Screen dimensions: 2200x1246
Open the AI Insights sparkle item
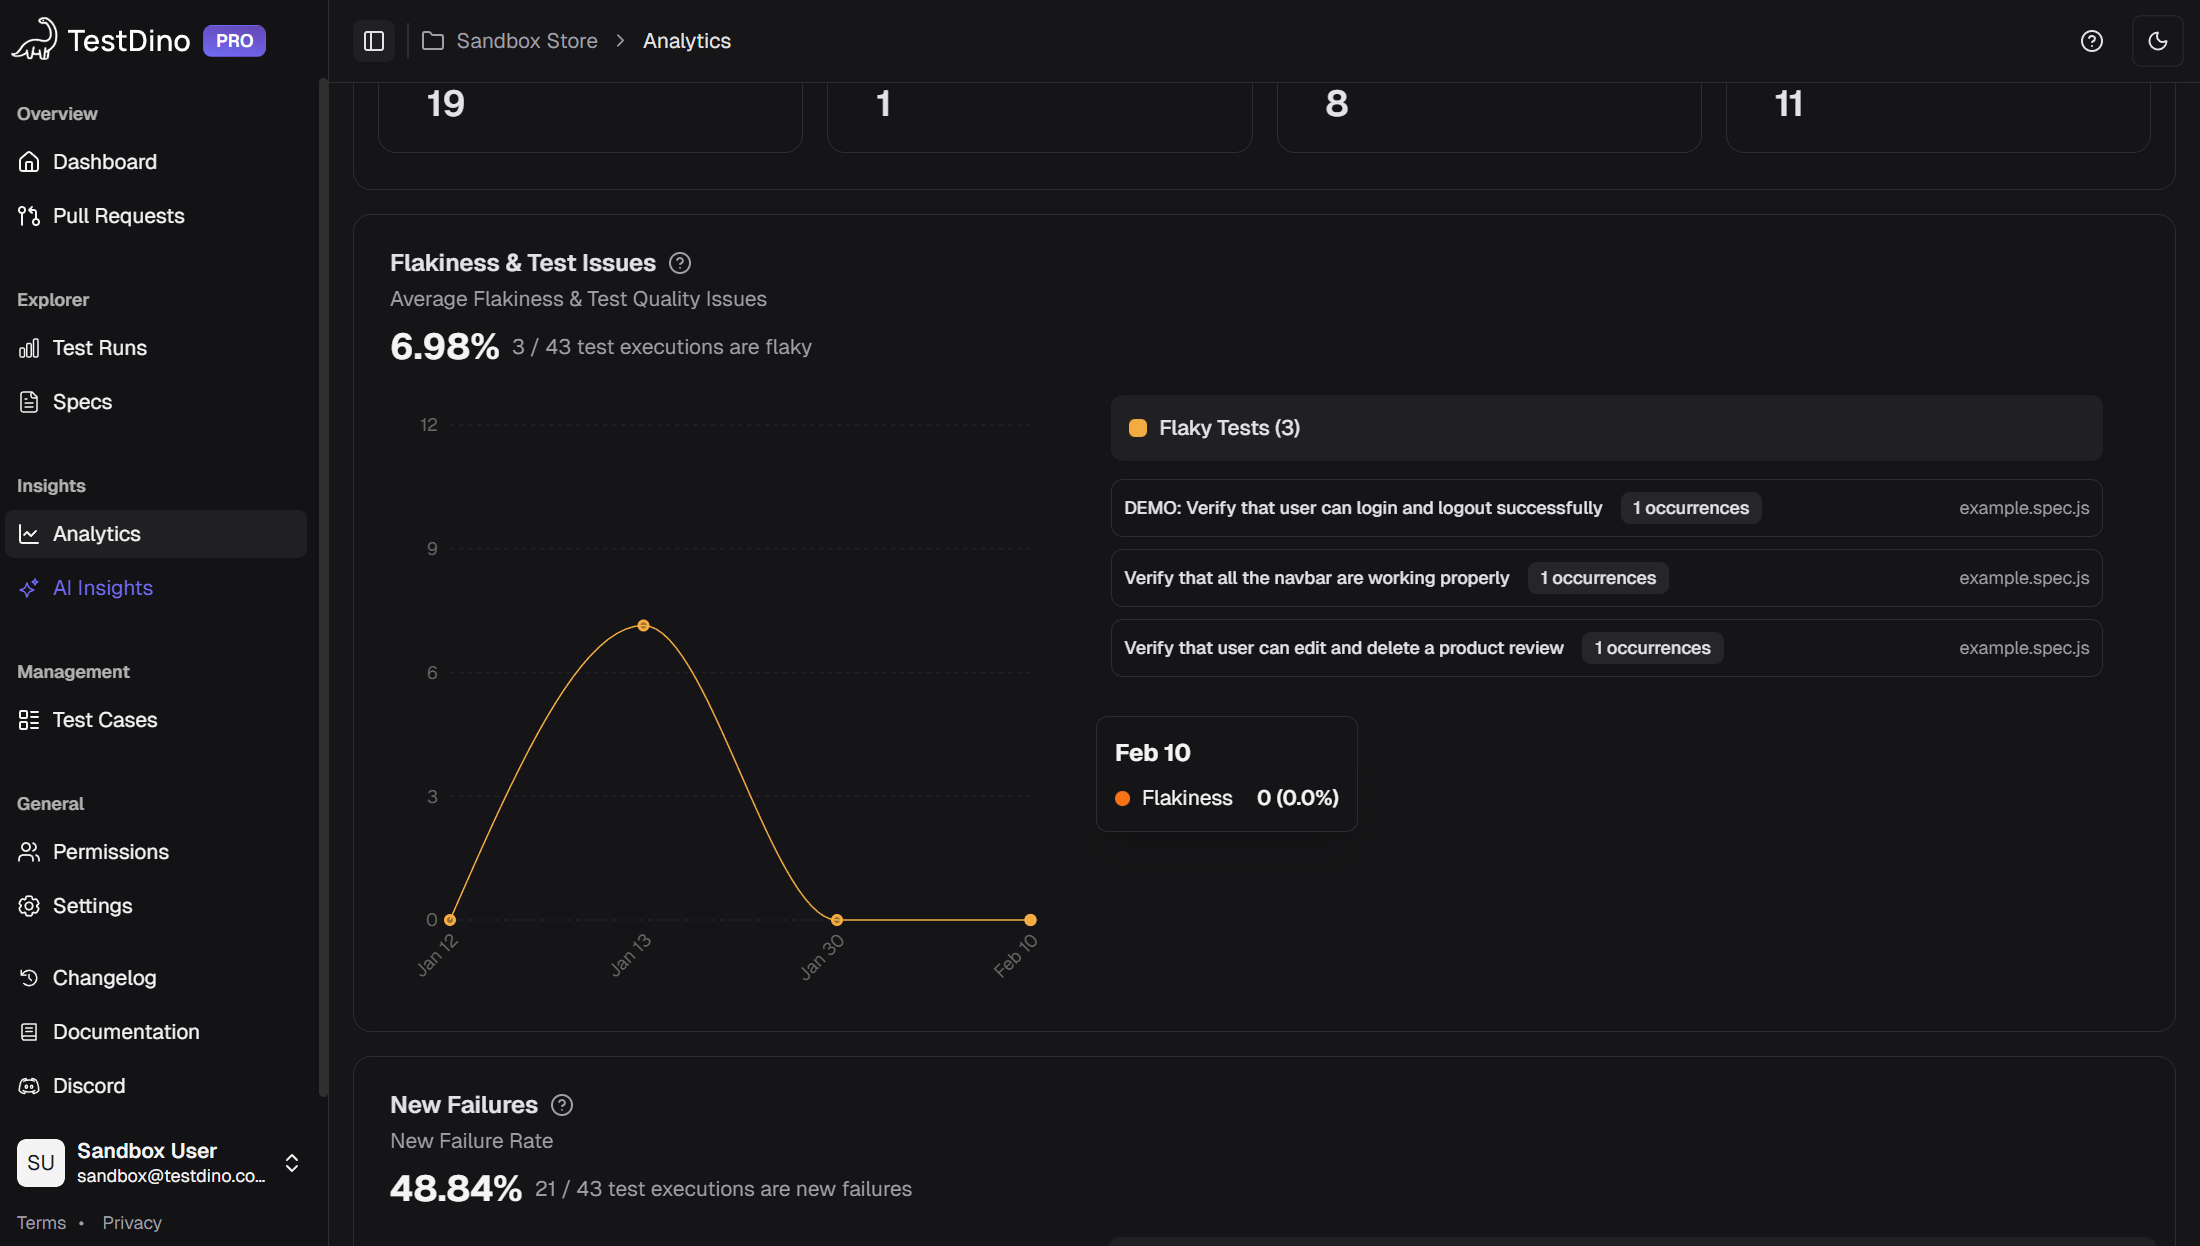pyautogui.click(x=102, y=588)
